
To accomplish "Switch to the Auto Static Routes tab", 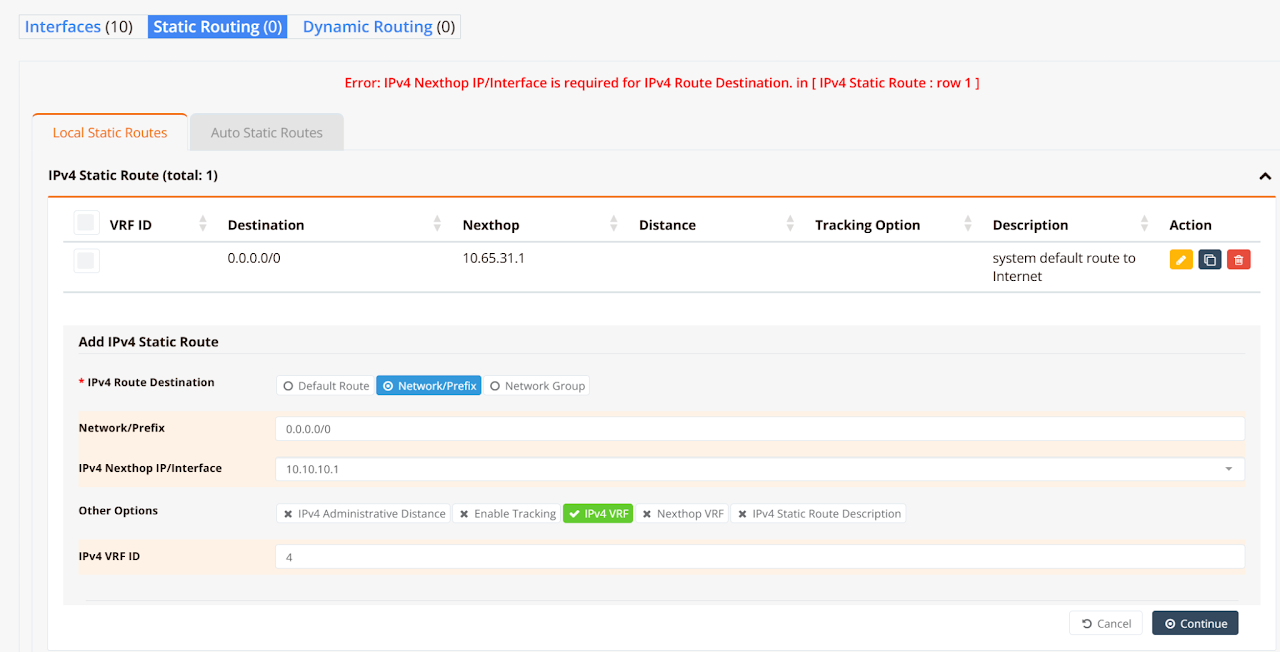I will [x=267, y=132].
